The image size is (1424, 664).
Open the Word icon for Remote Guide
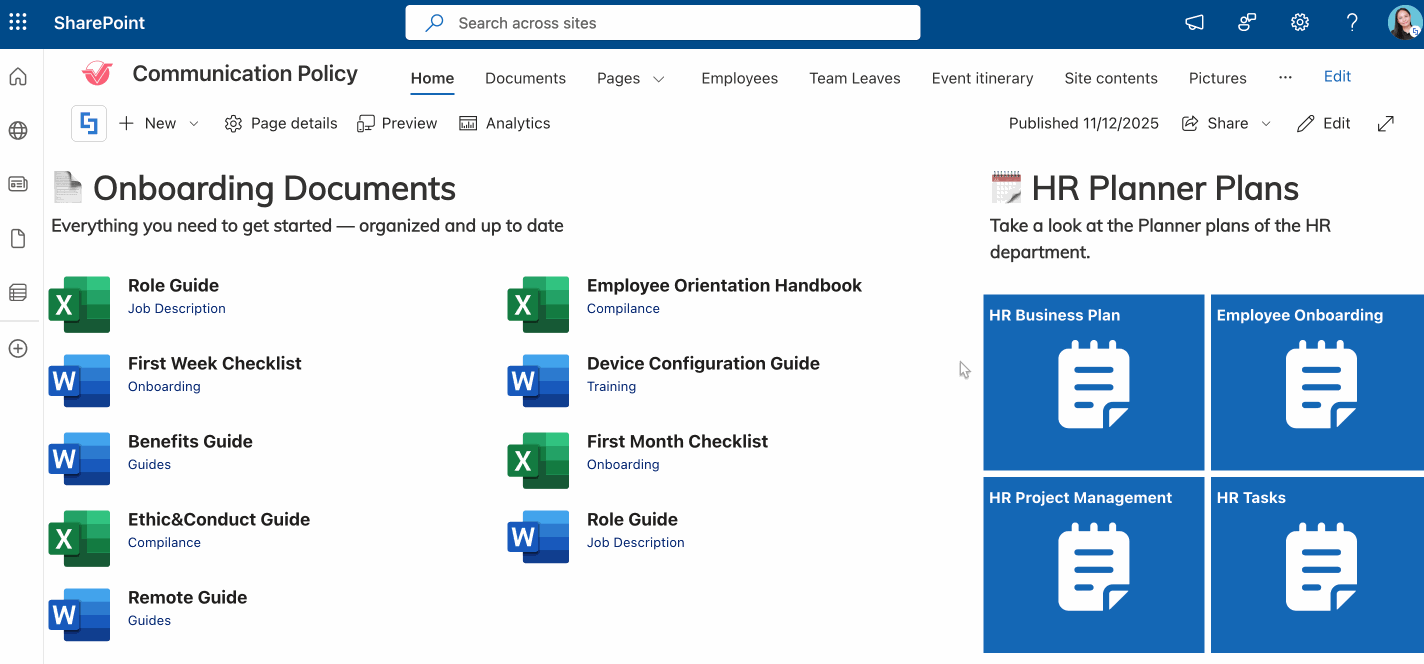point(79,615)
